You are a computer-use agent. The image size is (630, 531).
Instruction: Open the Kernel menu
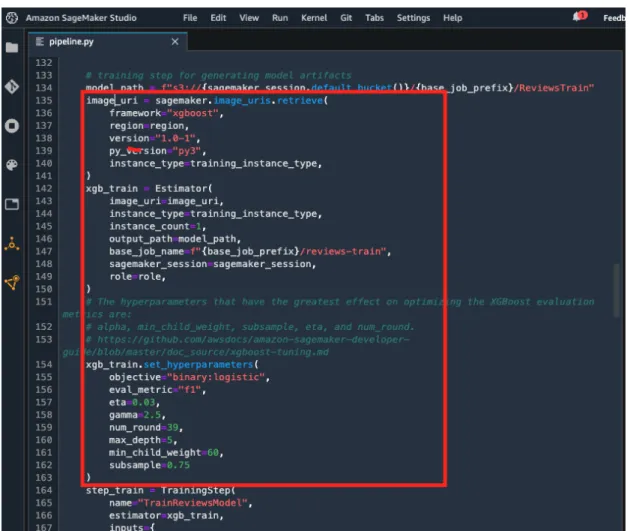[x=314, y=18]
